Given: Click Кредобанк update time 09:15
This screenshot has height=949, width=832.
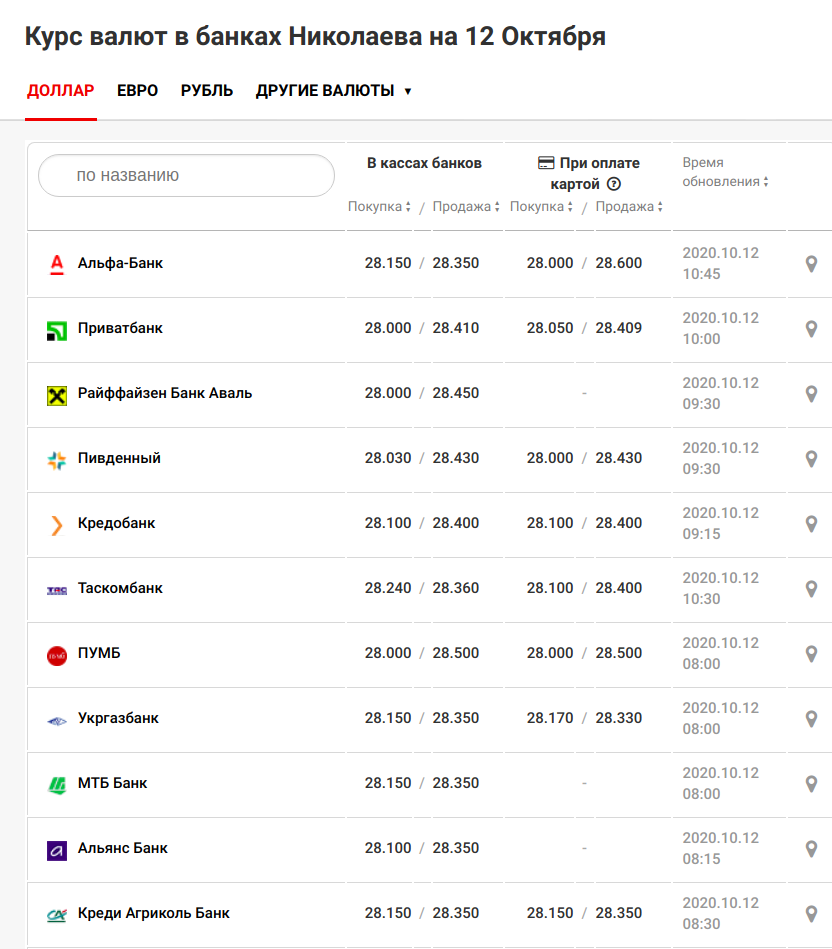Looking at the screenshot, I should tap(701, 534).
